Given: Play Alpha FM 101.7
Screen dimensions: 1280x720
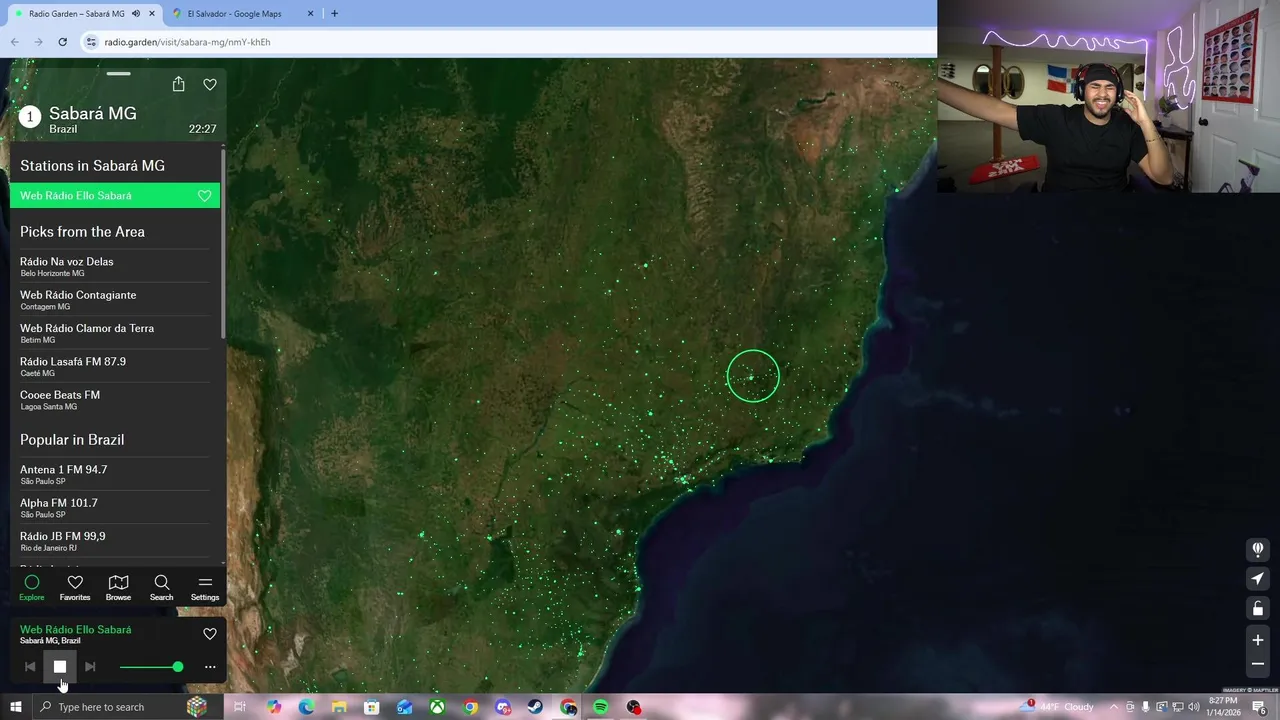Looking at the screenshot, I should point(115,508).
